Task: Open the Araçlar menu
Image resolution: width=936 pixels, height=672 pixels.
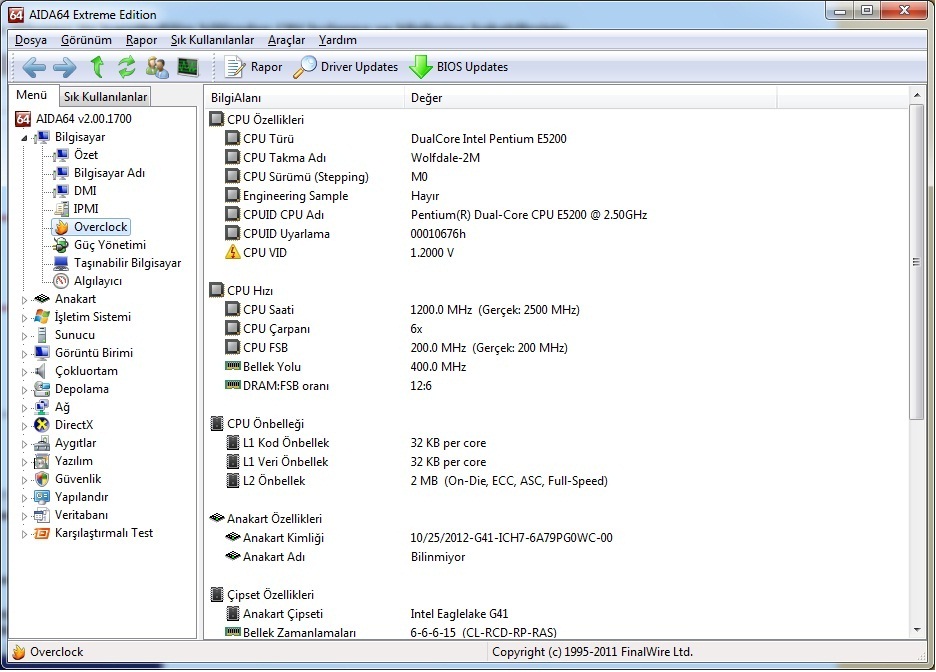Action: coord(287,40)
